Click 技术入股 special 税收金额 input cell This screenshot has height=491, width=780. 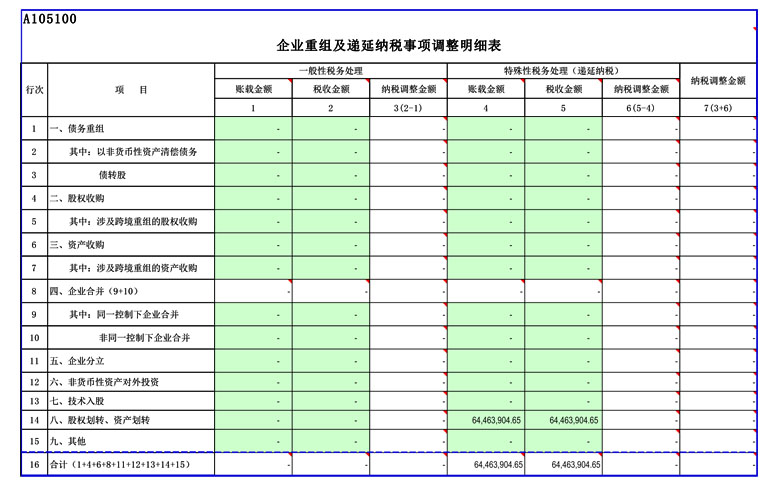click(563, 401)
